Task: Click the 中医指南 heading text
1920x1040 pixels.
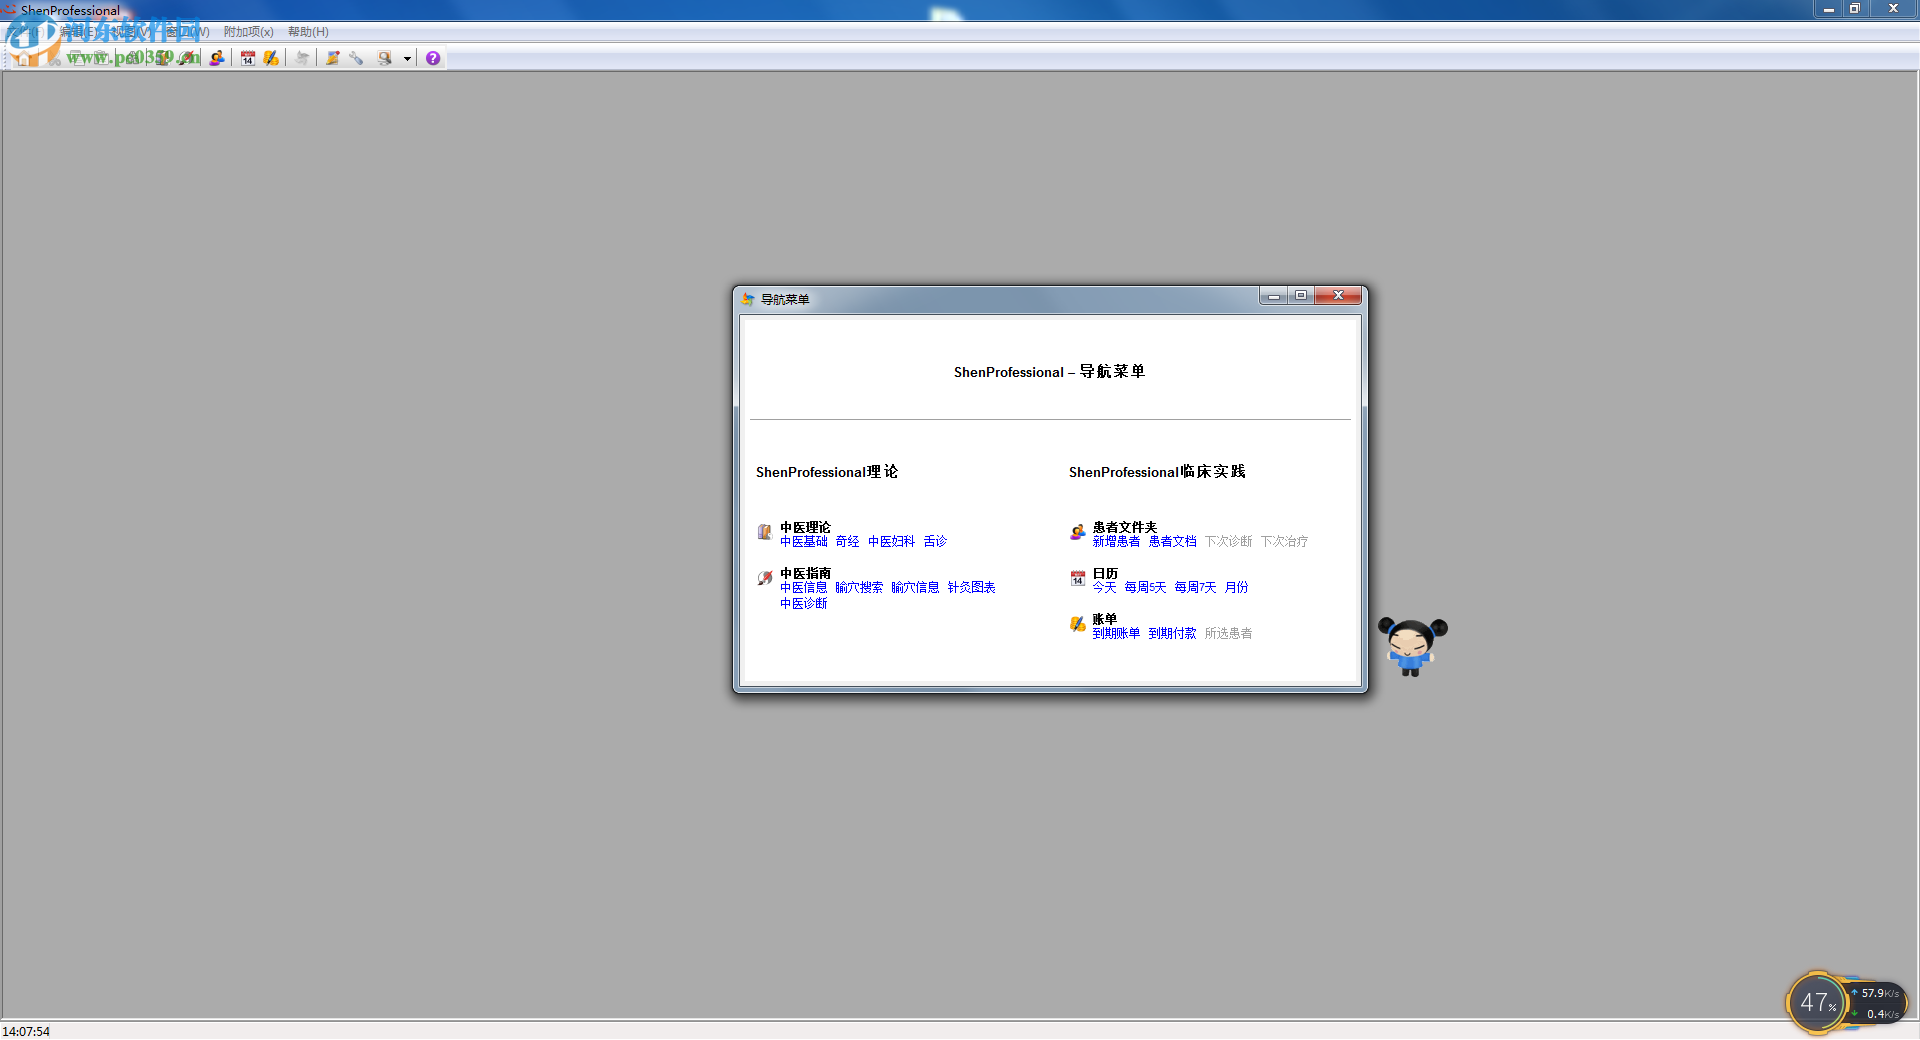Action: tap(806, 573)
